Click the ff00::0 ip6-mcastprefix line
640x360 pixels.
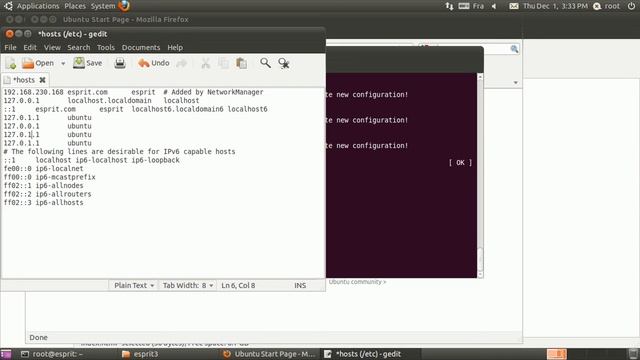49,177
